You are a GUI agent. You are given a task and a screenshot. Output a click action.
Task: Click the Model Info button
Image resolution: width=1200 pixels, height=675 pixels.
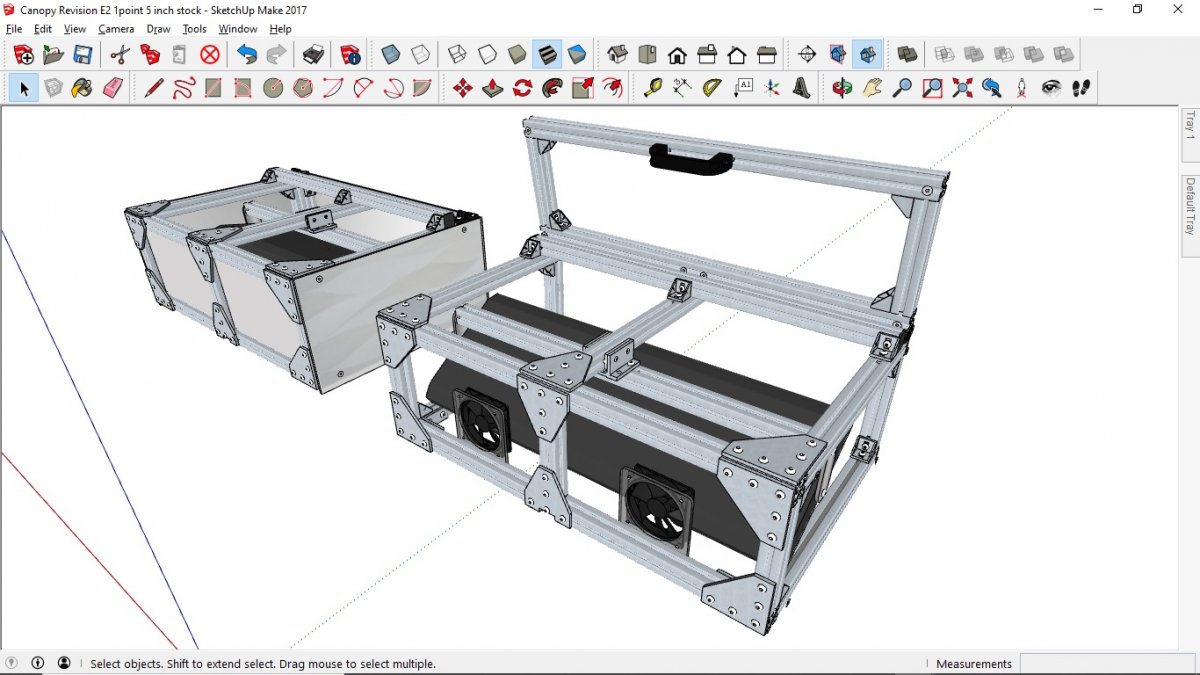pyautogui.click(x=350, y=54)
